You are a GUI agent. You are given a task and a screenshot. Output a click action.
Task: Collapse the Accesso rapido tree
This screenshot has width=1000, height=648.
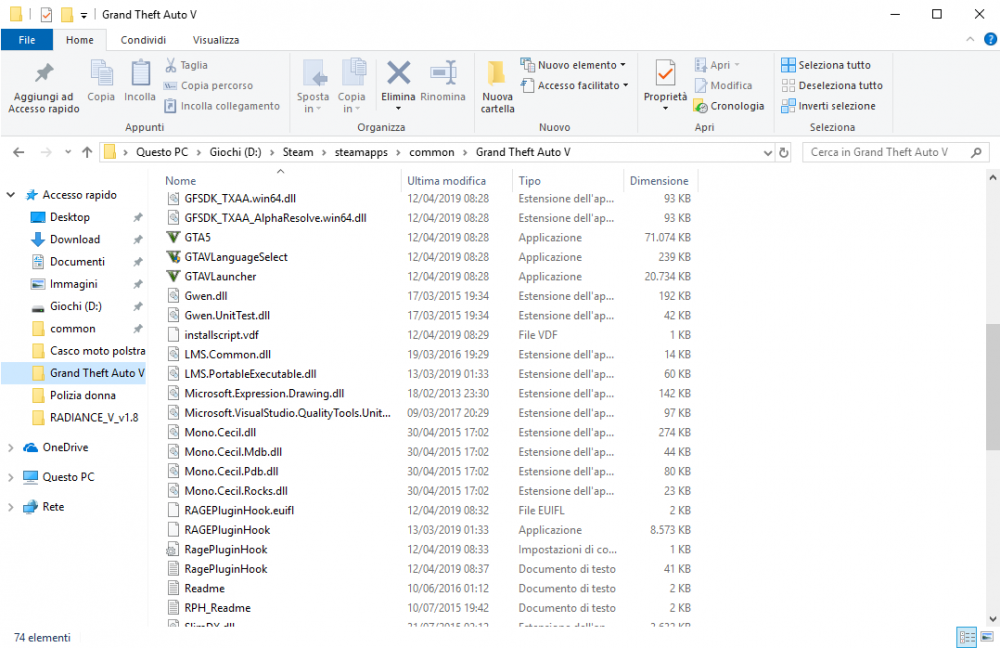(x=11, y=195)
